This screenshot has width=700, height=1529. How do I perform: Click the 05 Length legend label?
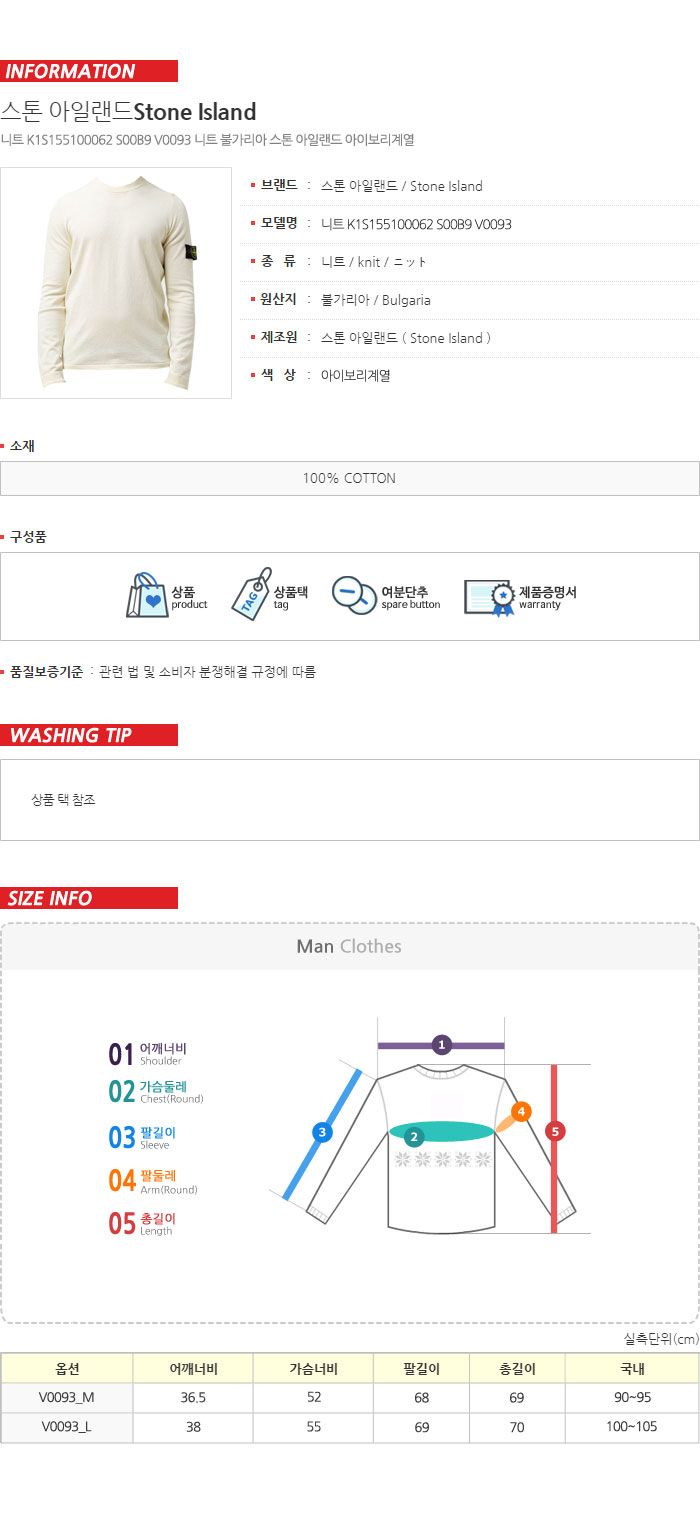[x=142, y=1224]
